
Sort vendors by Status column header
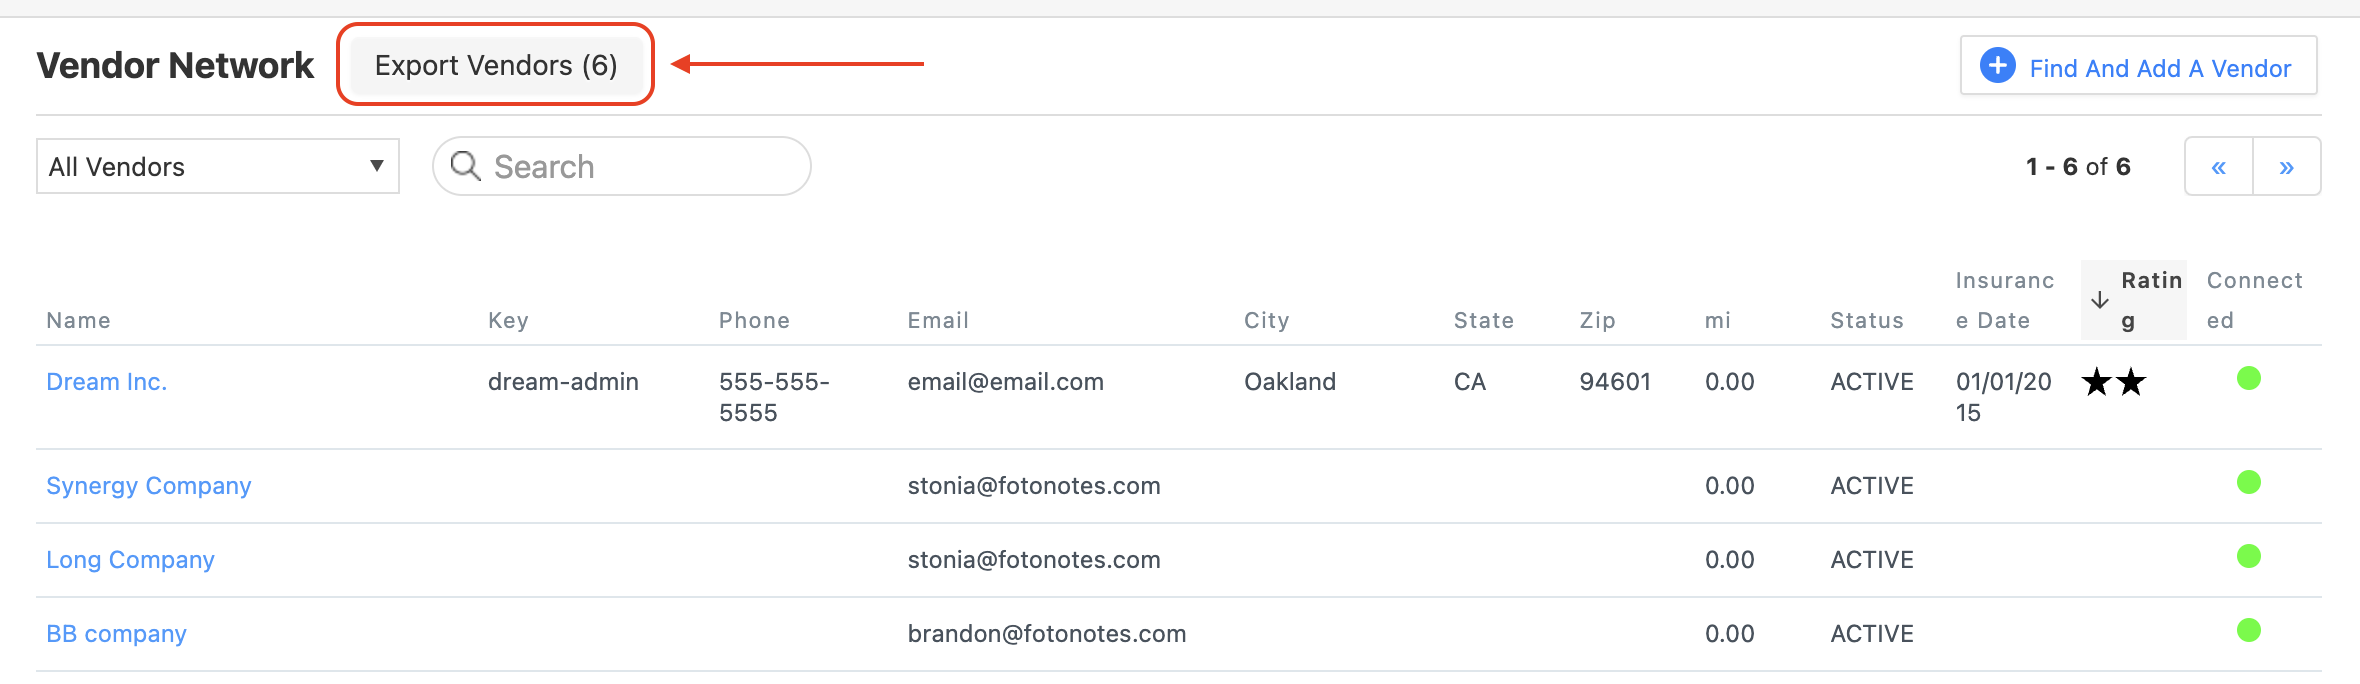coord(1866,320)
